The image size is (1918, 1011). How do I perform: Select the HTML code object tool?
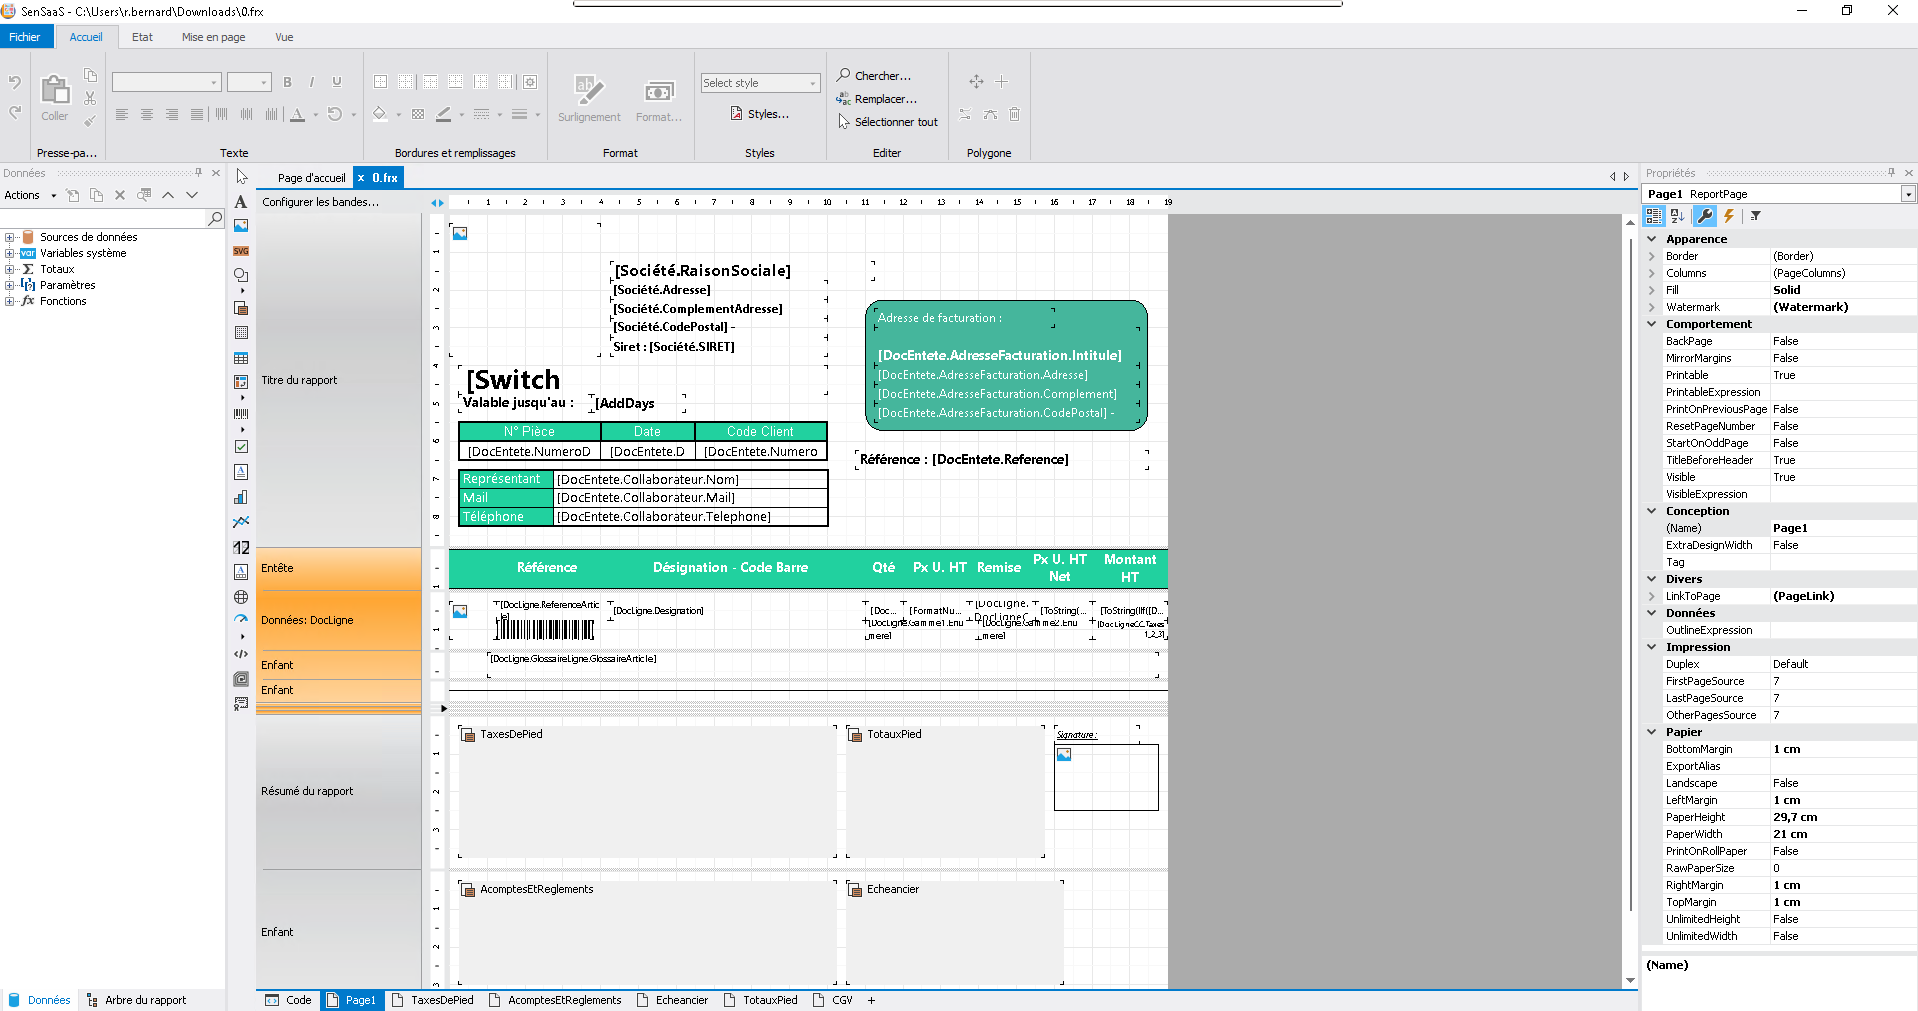point(241,654)
